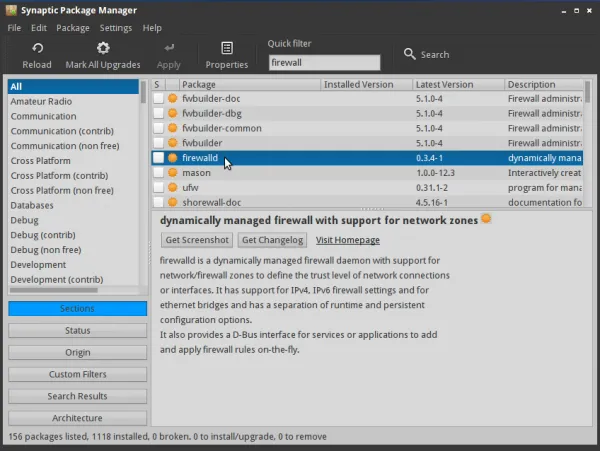Click the orange status icon beside mason

[x=173, y=173]
